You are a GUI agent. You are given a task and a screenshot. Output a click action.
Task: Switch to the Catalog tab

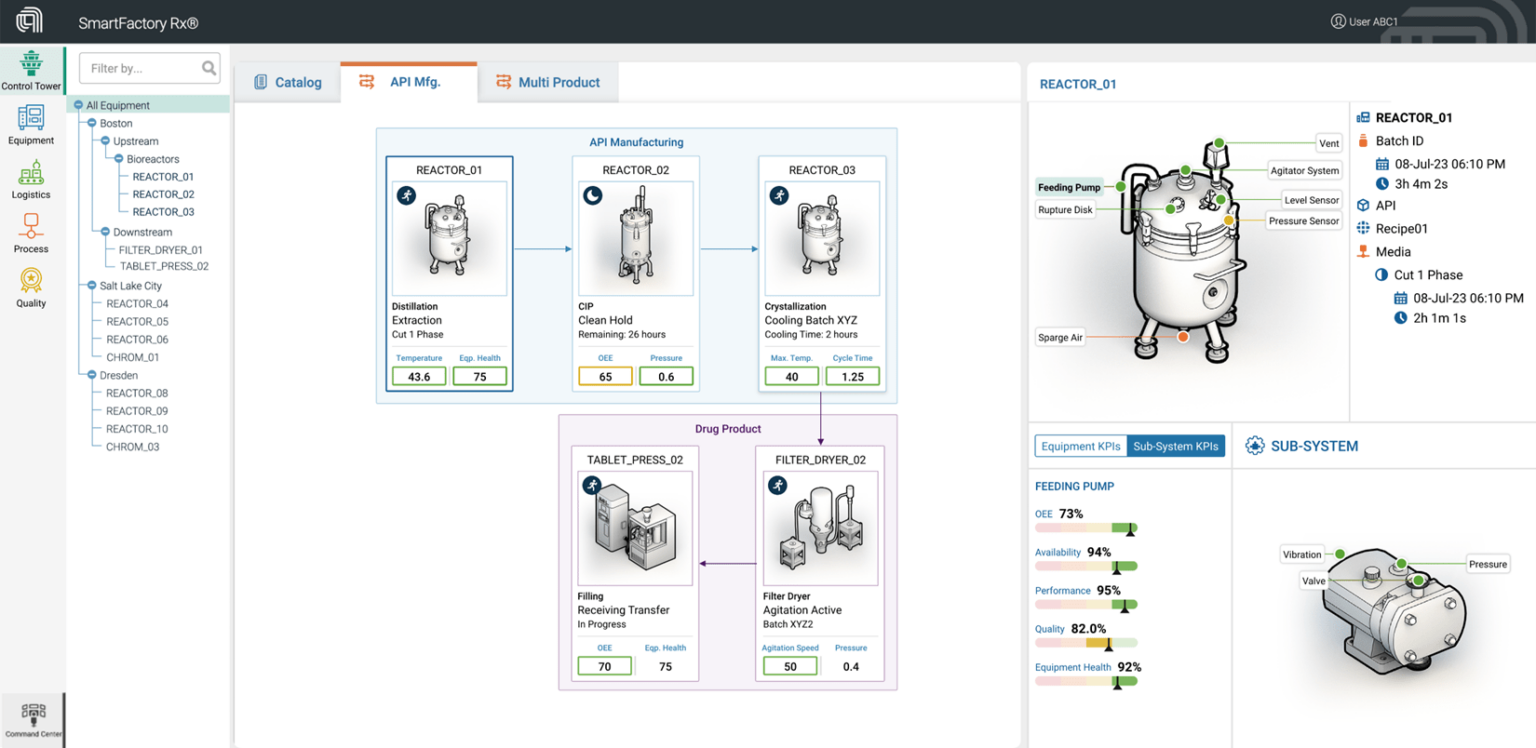[x=288, y=82]
